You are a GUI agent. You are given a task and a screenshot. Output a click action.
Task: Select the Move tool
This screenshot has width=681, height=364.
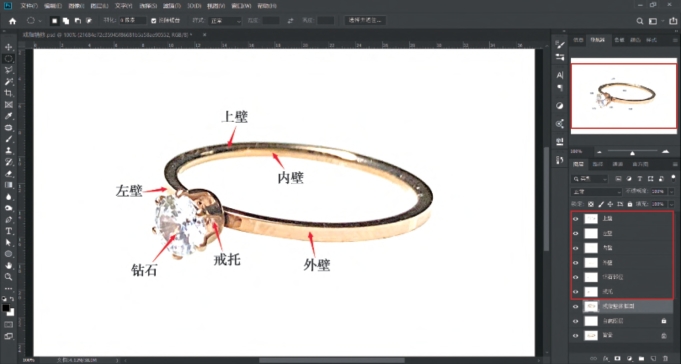click(8, 47)
